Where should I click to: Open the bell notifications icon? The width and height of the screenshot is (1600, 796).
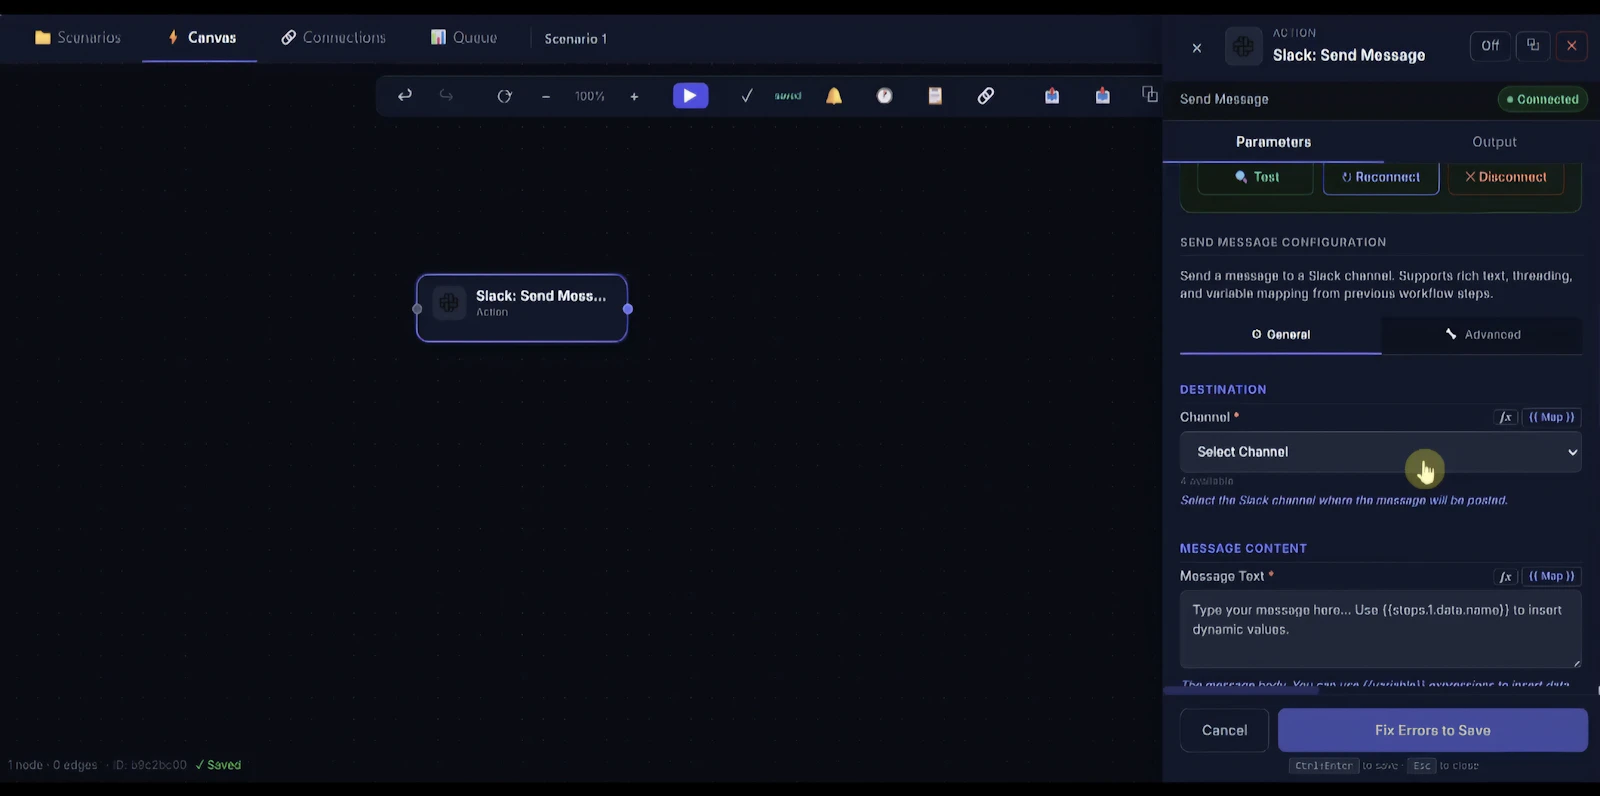pos(834,96)
